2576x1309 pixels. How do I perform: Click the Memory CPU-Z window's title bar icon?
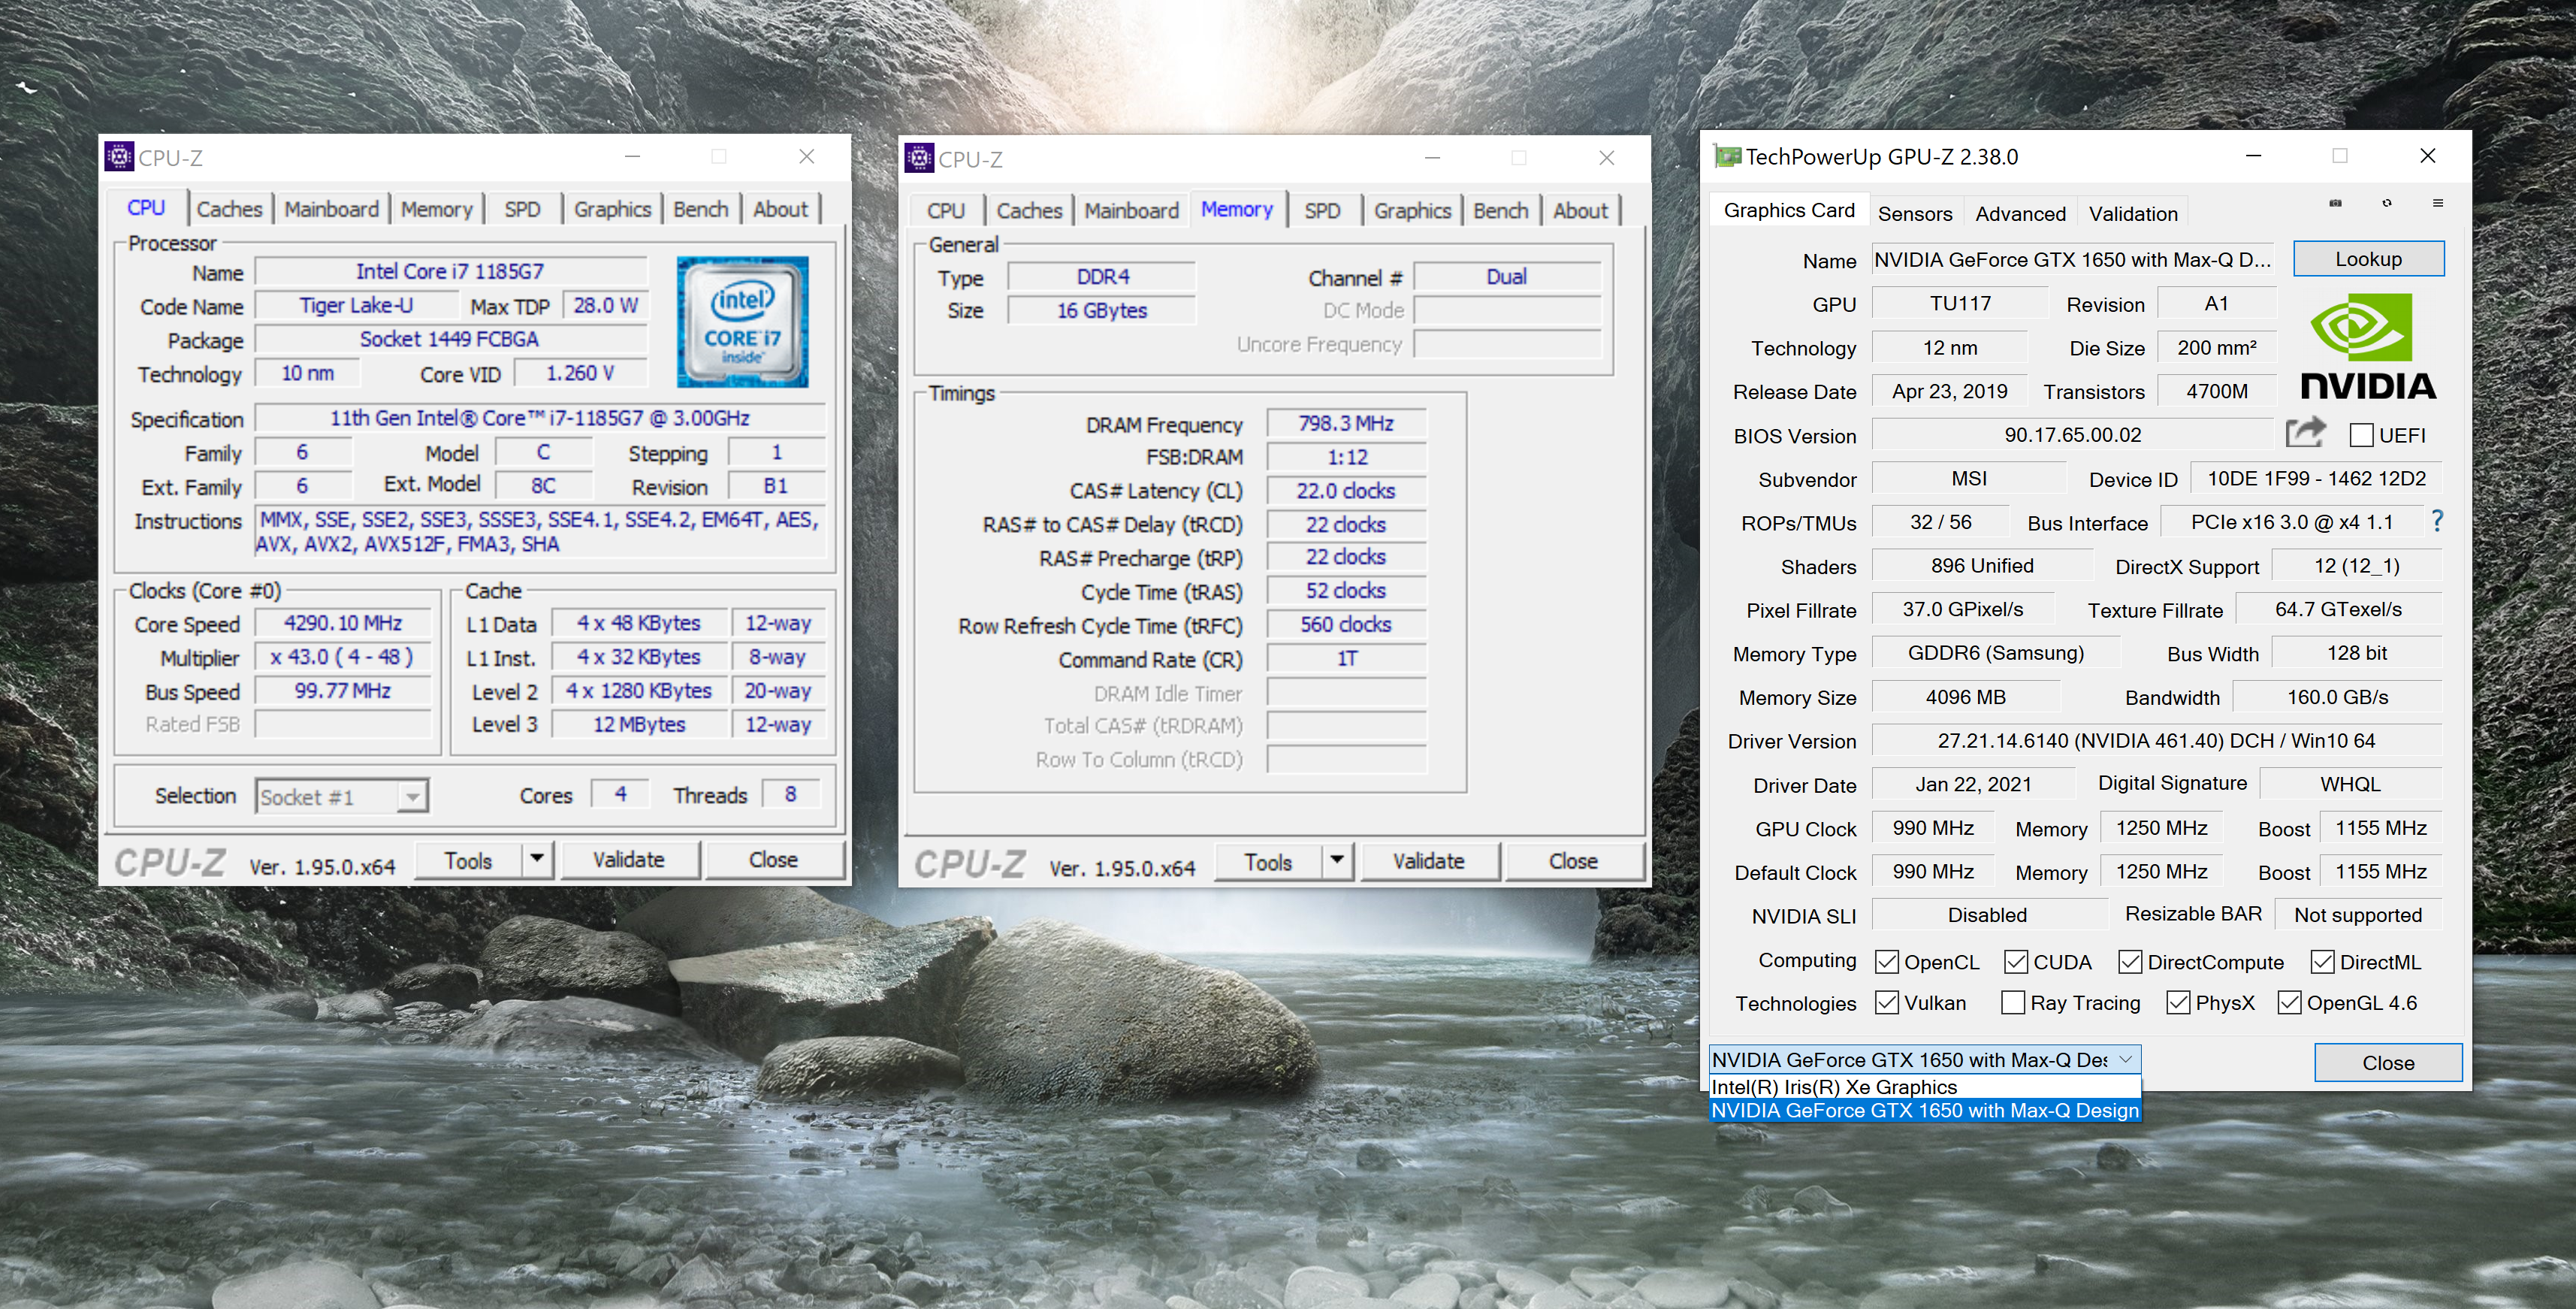point(919,158)
